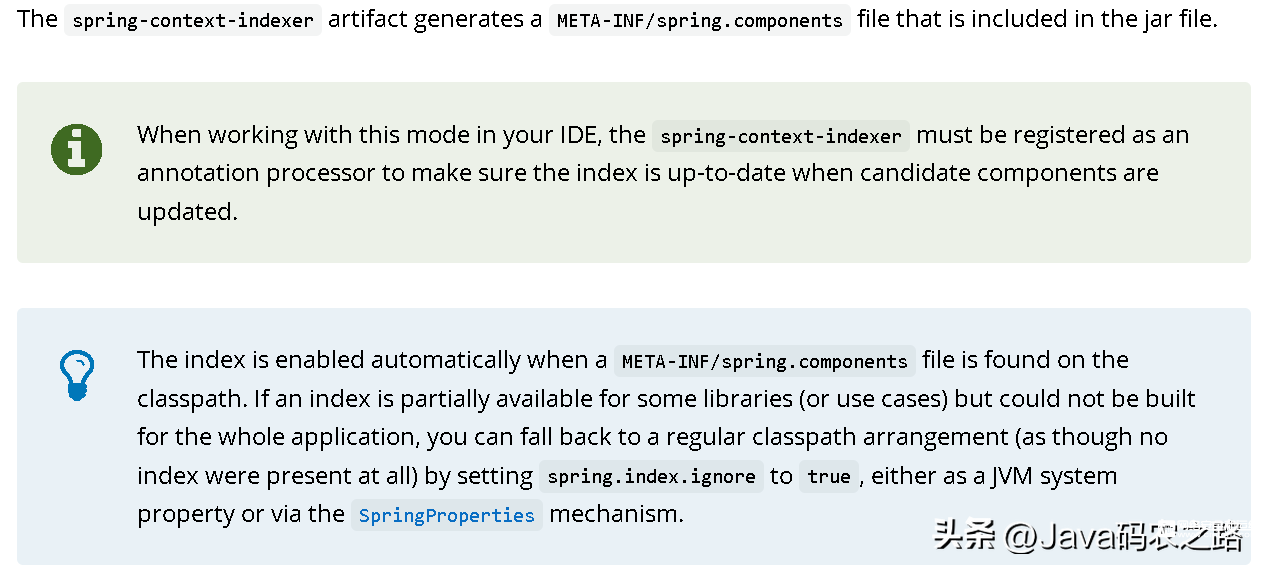The width and height of the screenshot is (1261, 569).
Task: Open the SpringProperties link
Action: pyautogui.click(x=447, y=515)
